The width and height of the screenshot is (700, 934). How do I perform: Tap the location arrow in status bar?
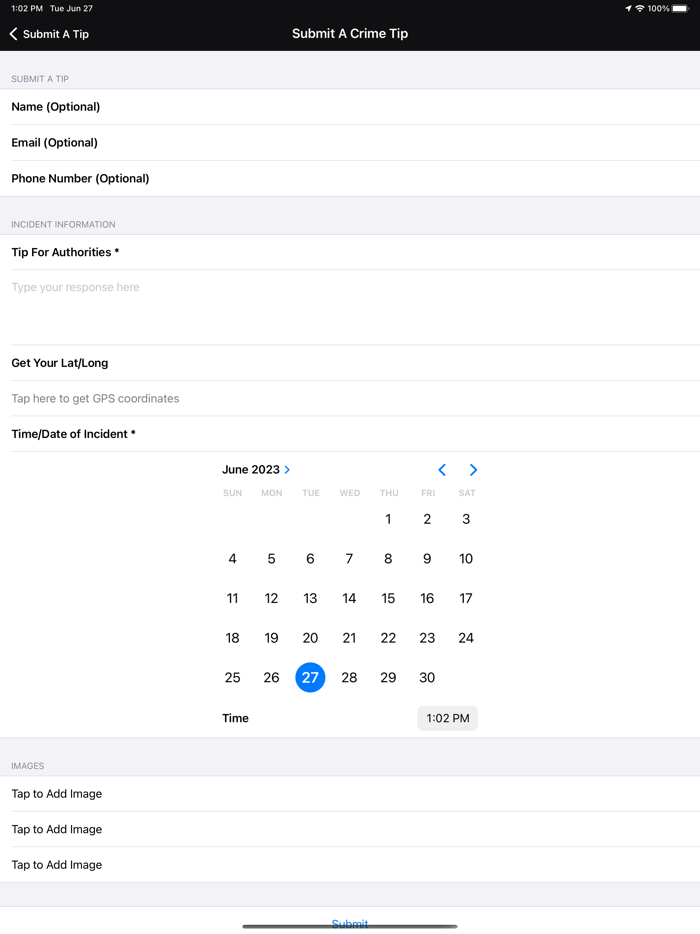point(628,8)
